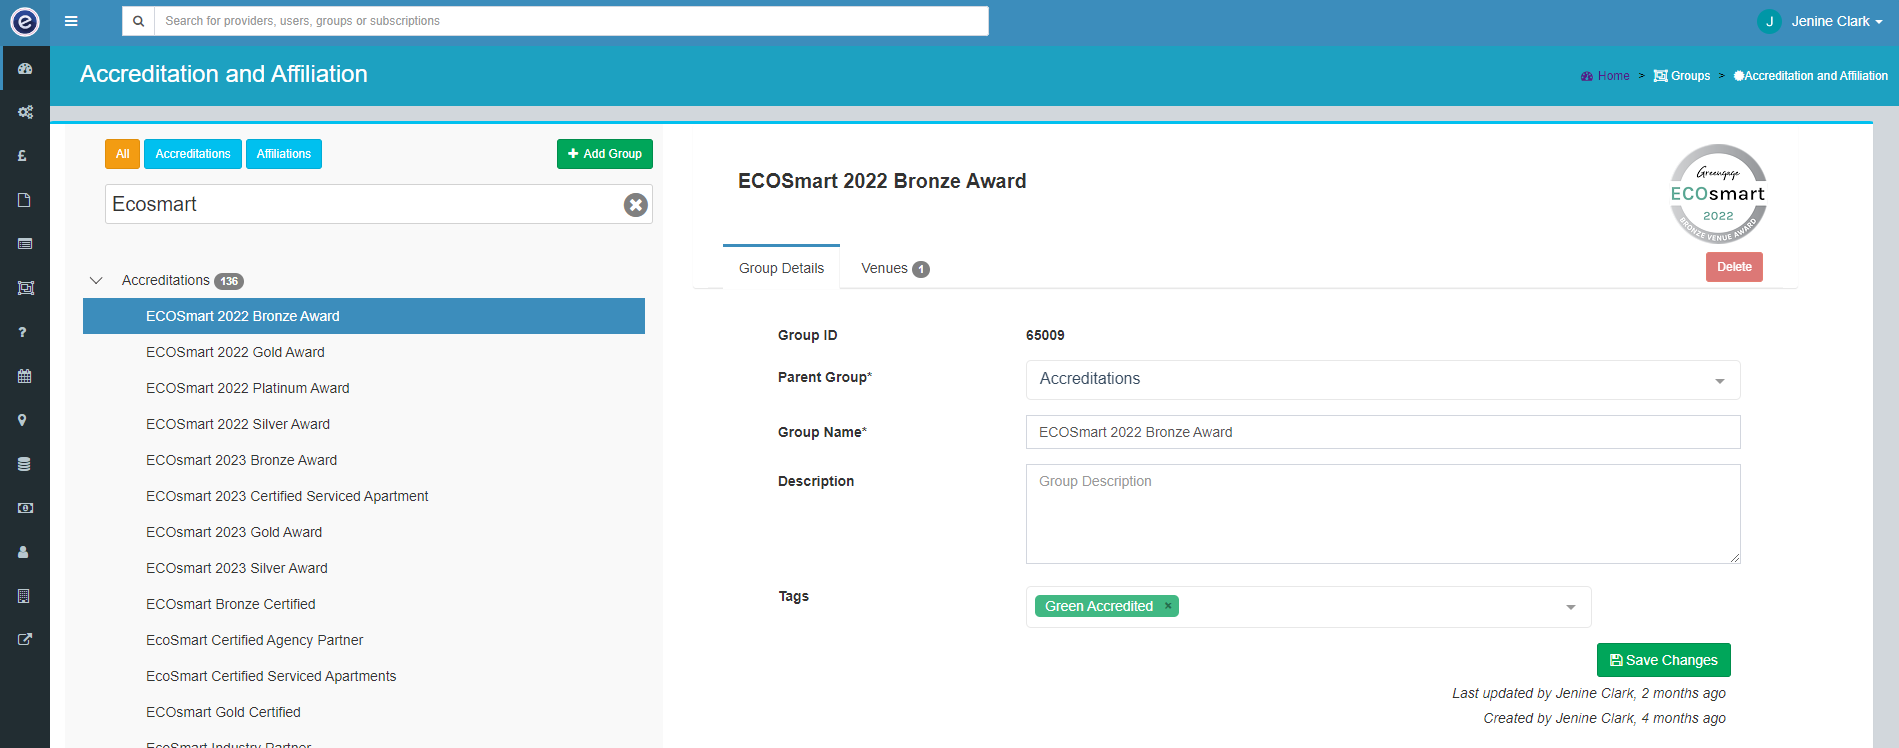Focus the top provider search box
This screenshot has height=748, width=1899.
pyautogui.click(x=571, y=21)
